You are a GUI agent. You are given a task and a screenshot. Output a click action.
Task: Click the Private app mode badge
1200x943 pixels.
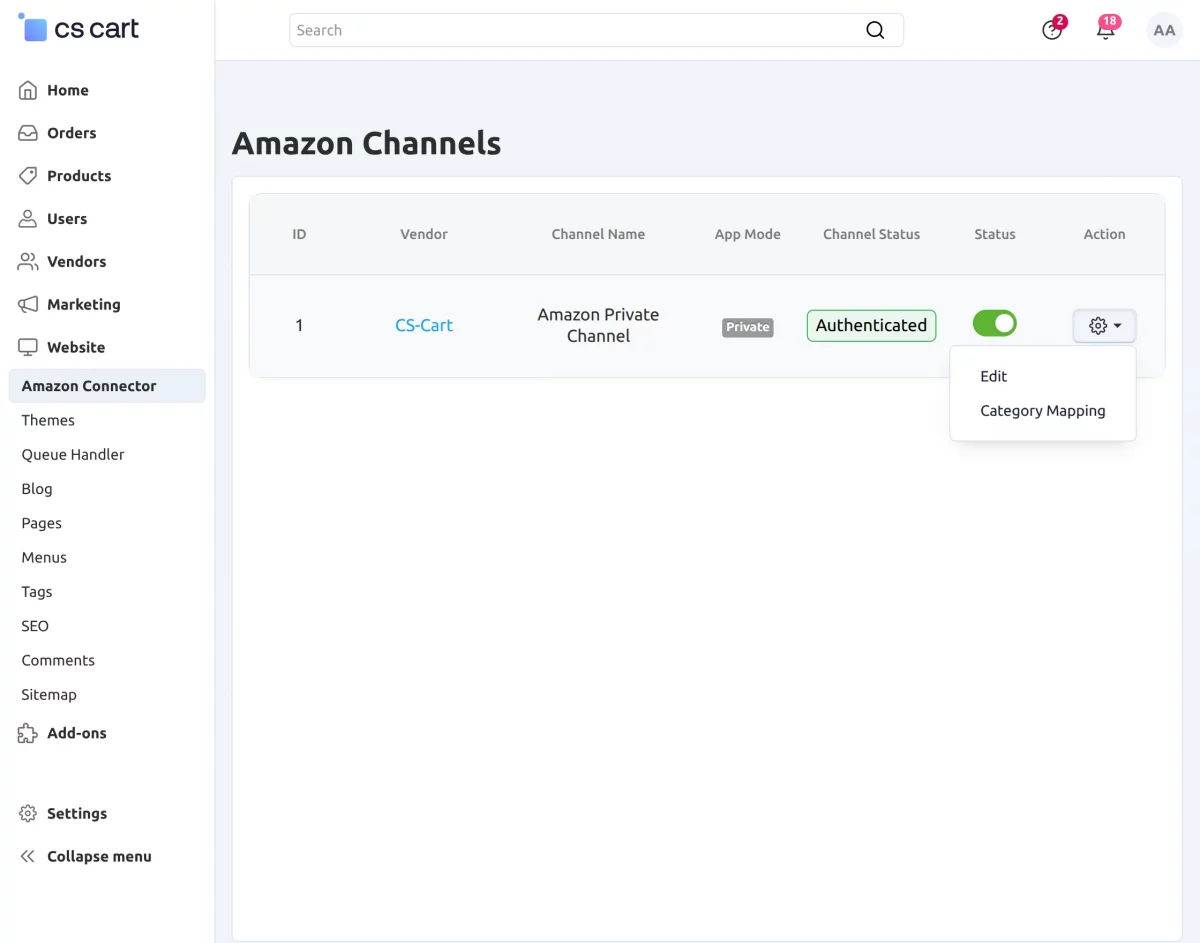748,327
